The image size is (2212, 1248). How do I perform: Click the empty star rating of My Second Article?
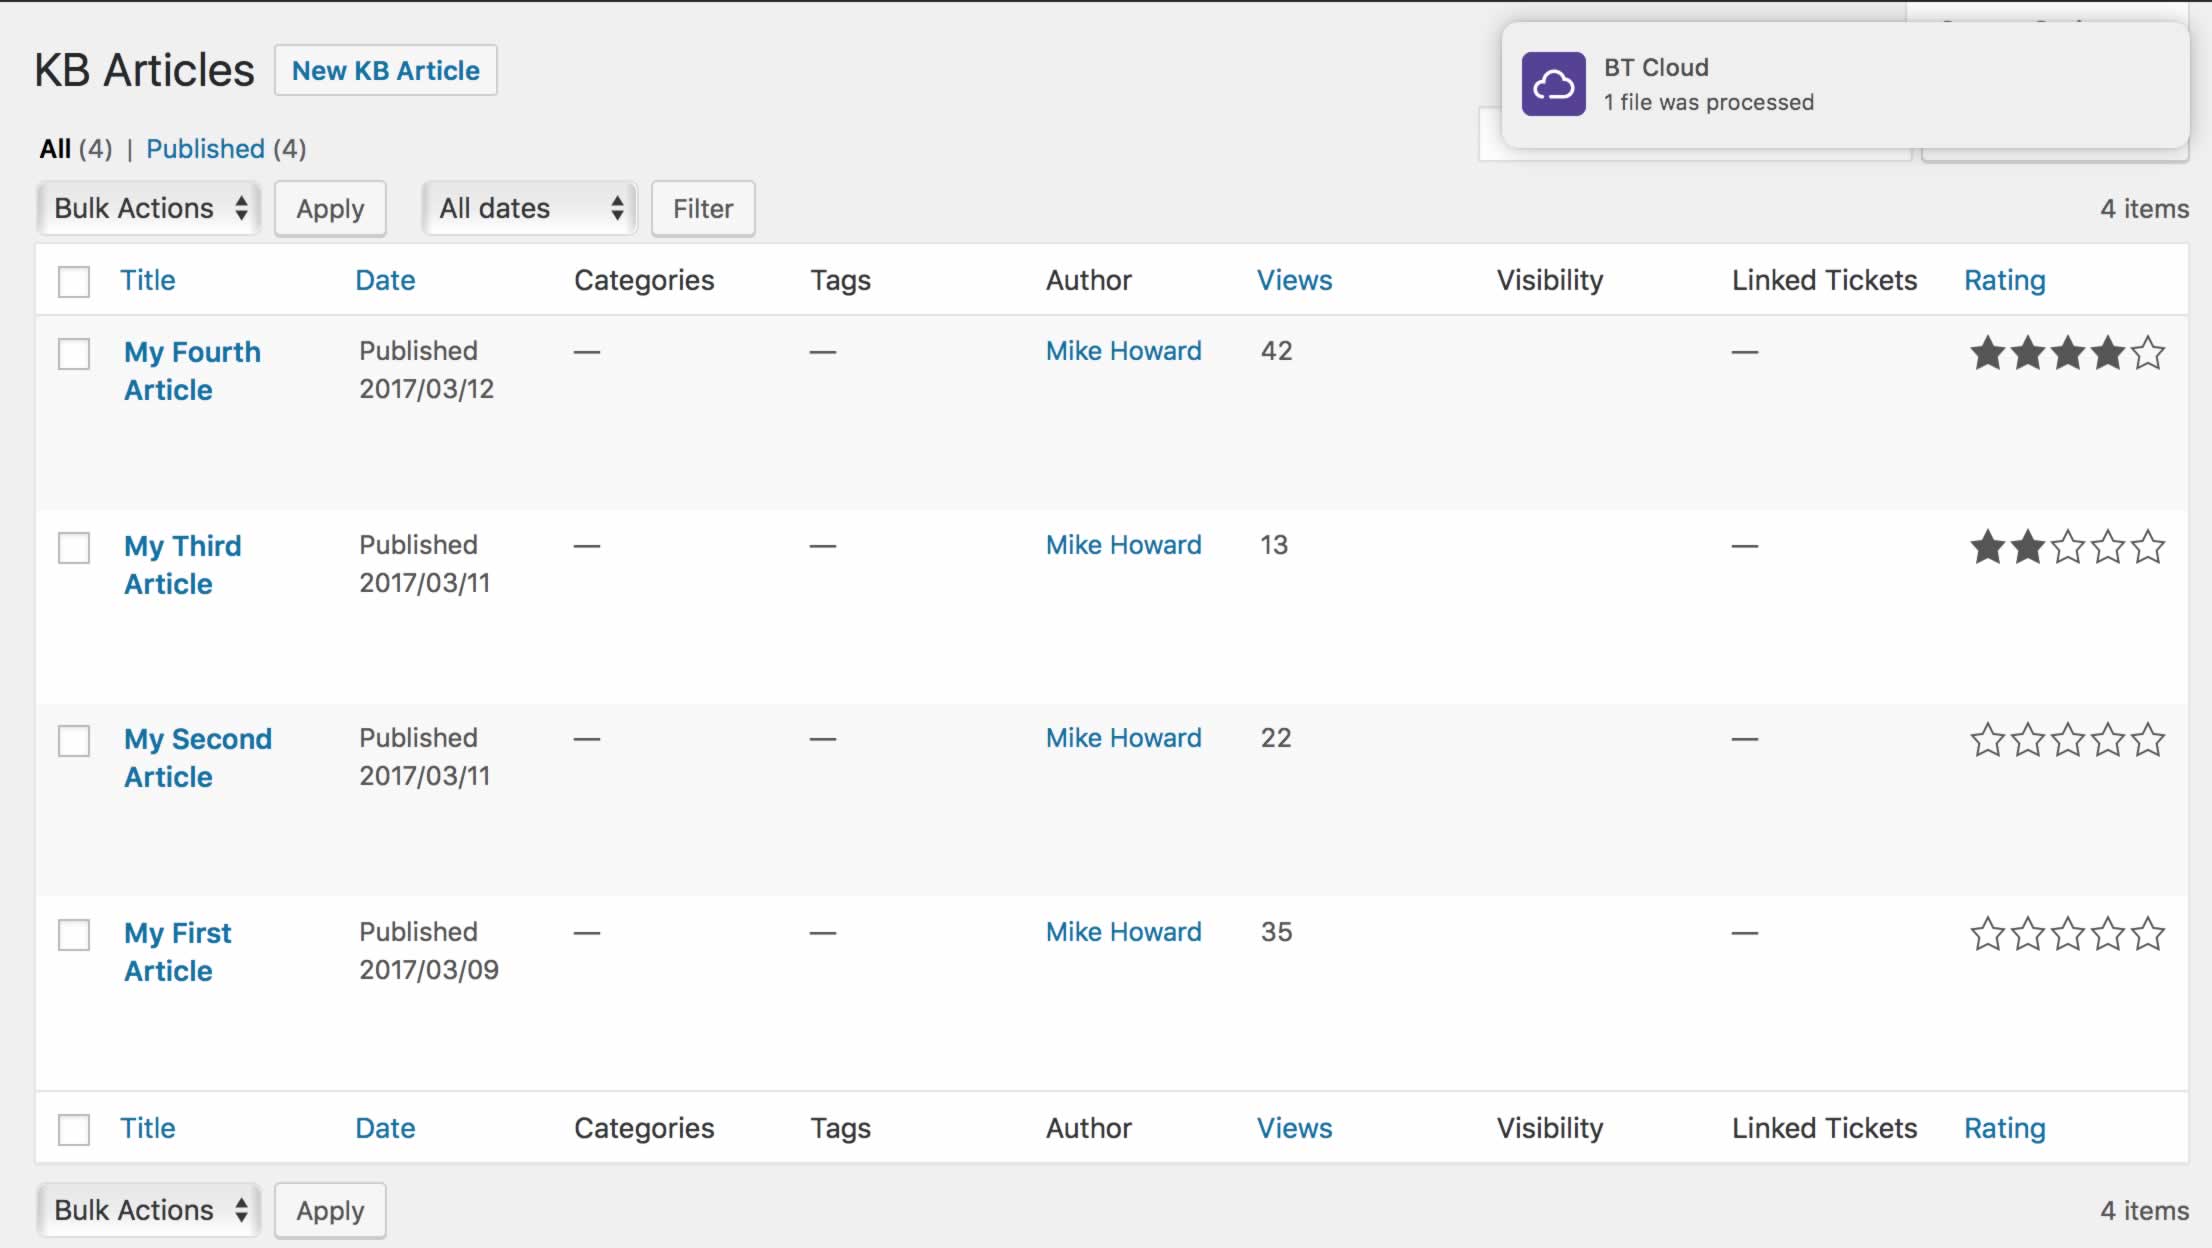pos(2066,740)
